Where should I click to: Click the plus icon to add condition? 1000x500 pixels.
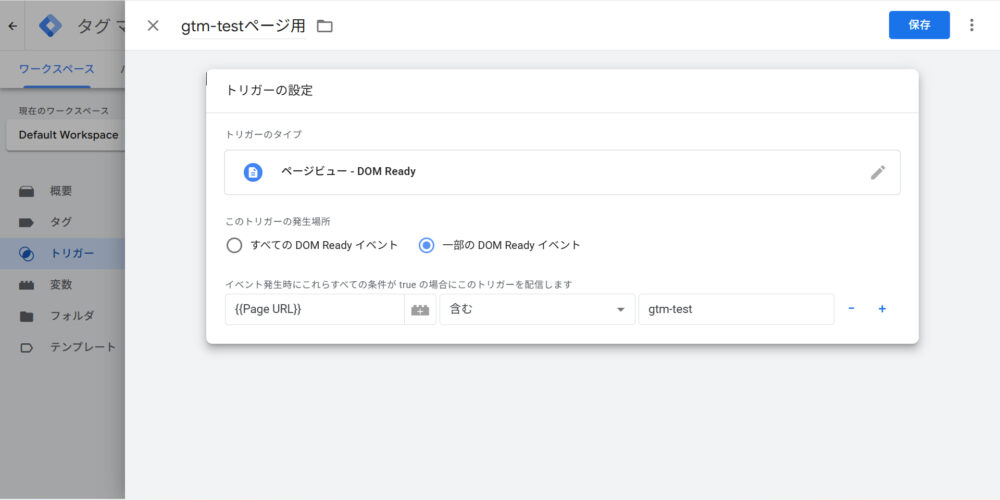click(x=882, y=309)
